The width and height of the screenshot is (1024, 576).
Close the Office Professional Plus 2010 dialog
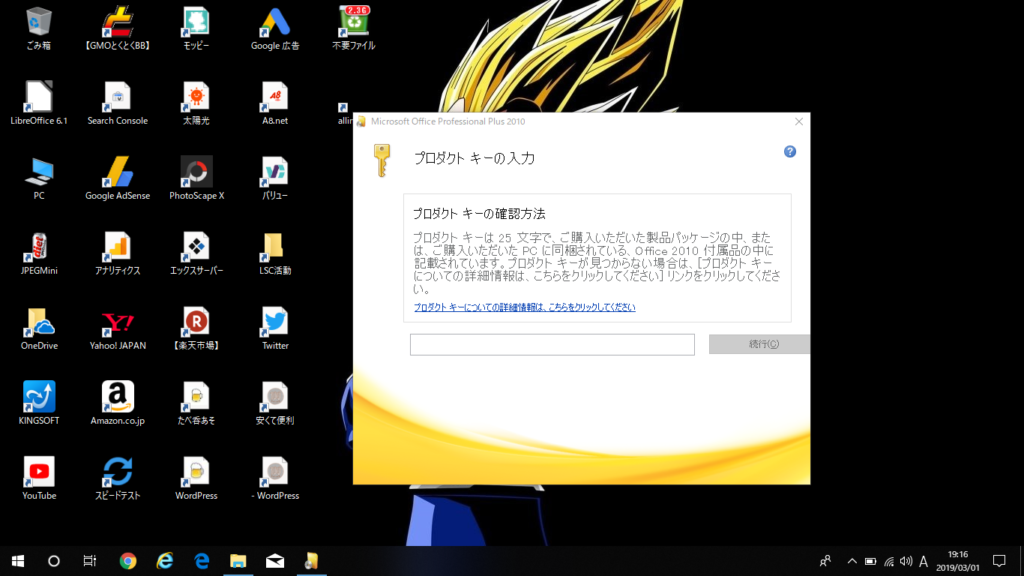pyautogui.click(x=799, y=121)
